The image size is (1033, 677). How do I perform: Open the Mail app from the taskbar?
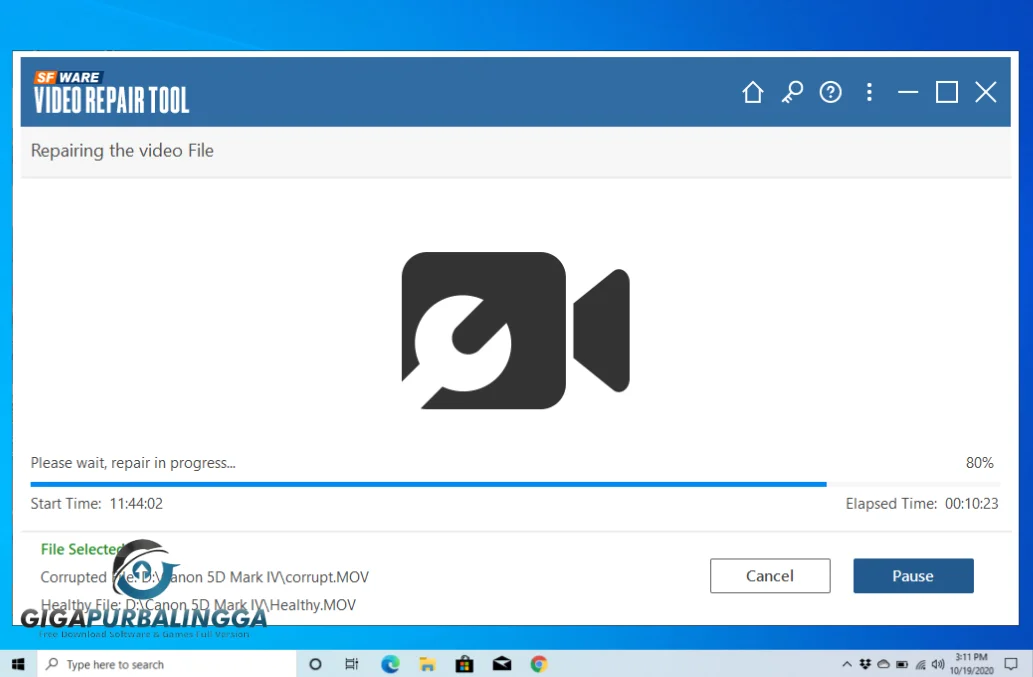click(x=502, y=664)
